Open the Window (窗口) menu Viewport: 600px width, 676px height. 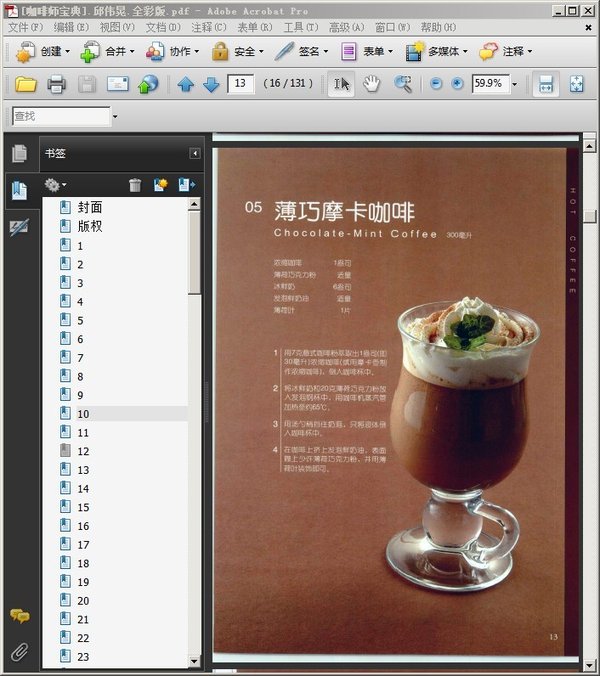[x=393, y=28]
